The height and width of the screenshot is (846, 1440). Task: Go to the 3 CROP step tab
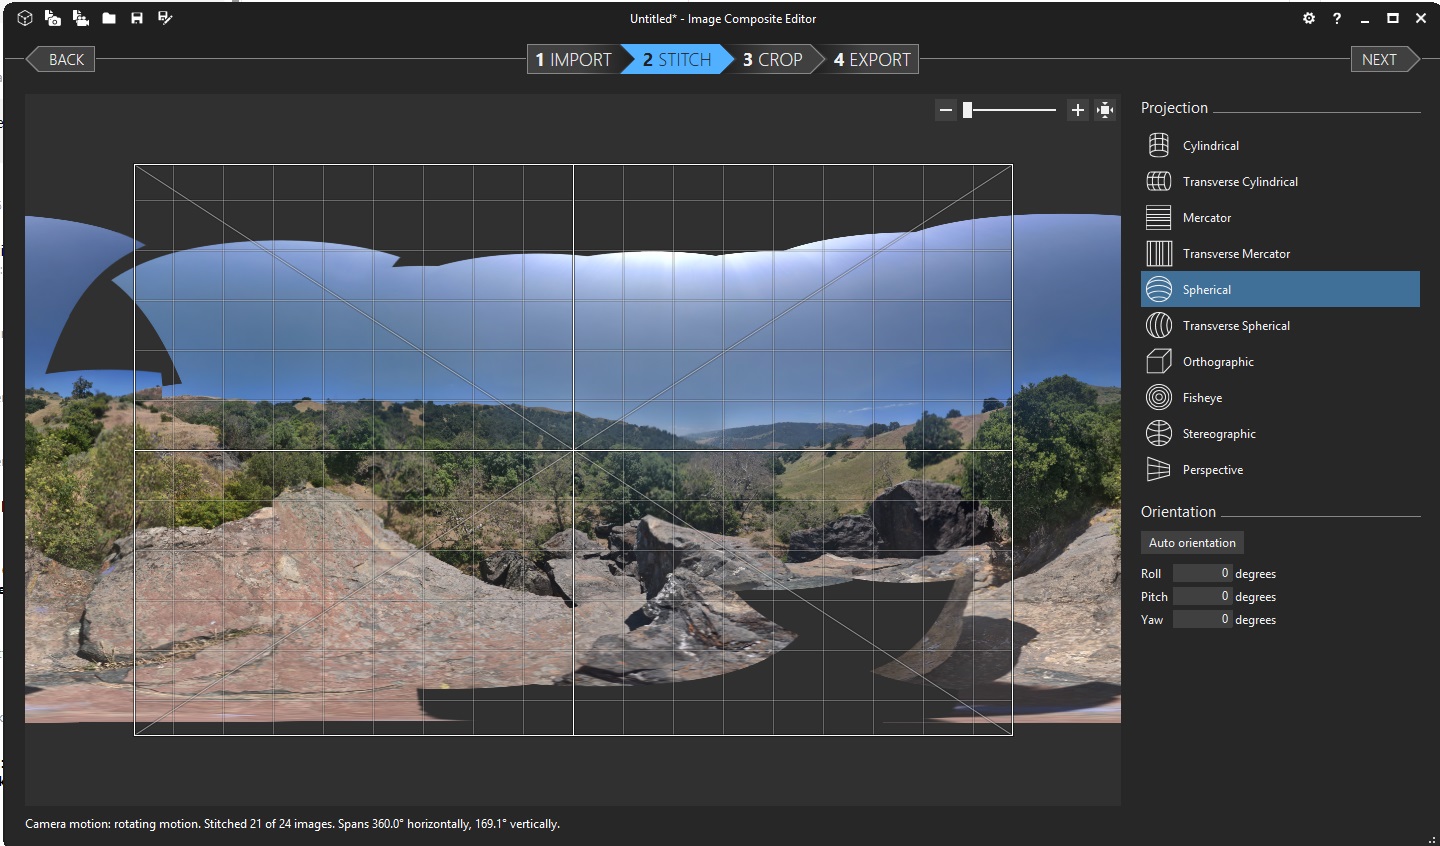pyautogui.click(x=772, y=60)
